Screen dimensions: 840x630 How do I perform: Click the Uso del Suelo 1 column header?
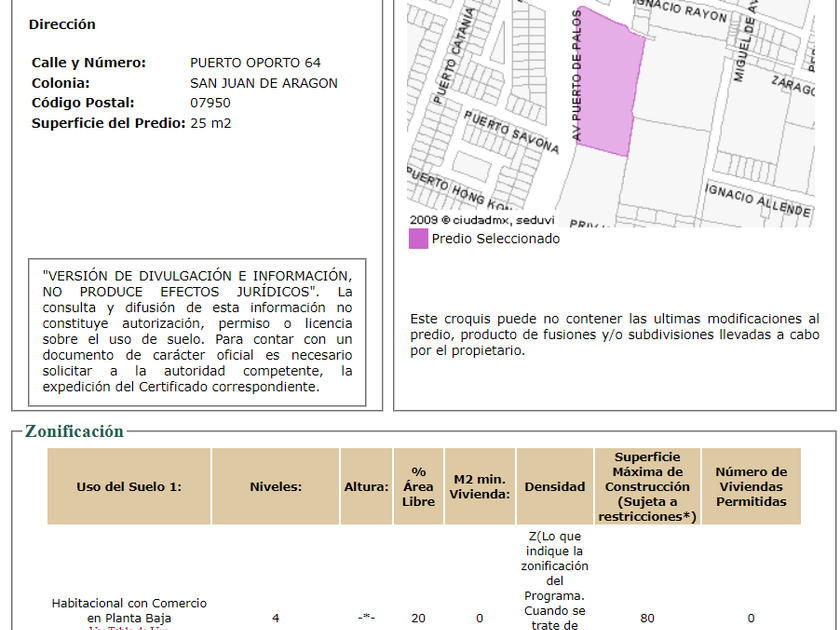tap(129, 487)
